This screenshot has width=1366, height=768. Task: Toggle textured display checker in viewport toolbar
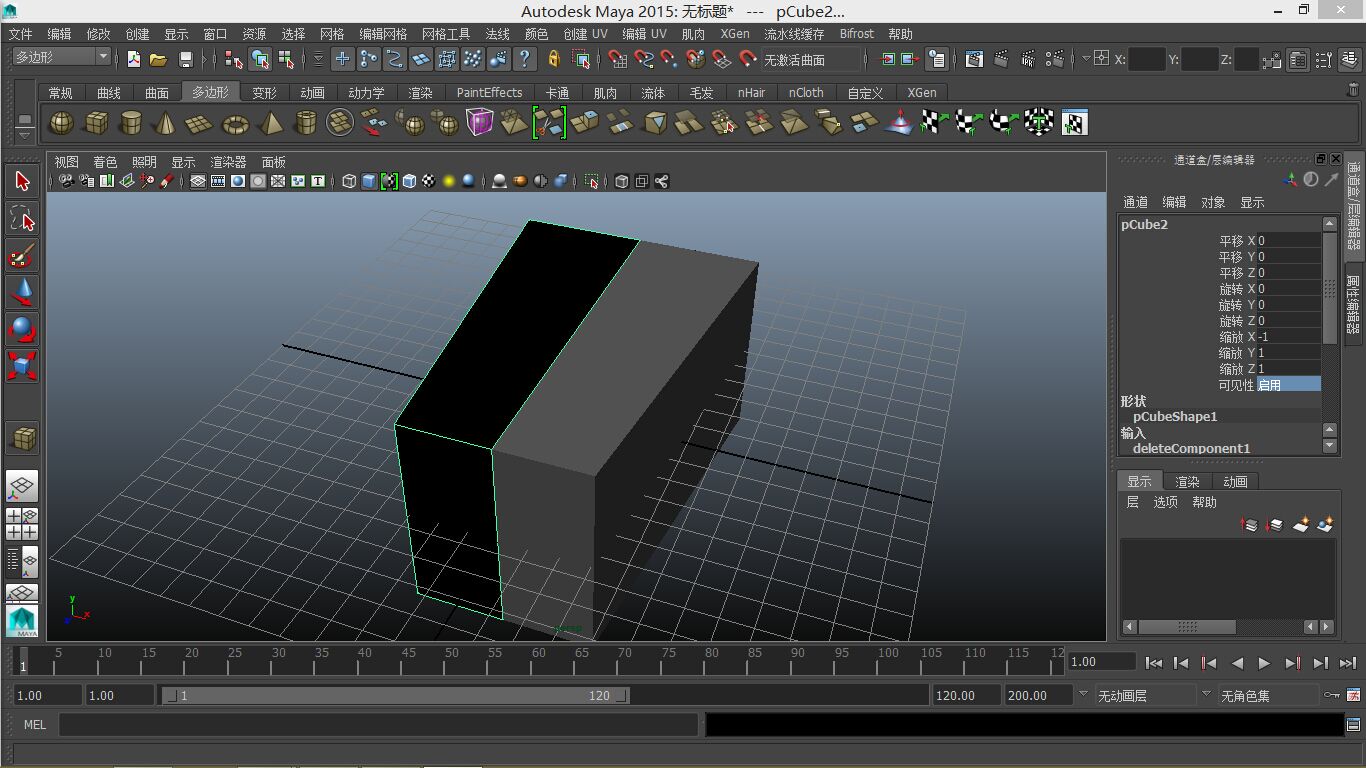click(429, 181)
